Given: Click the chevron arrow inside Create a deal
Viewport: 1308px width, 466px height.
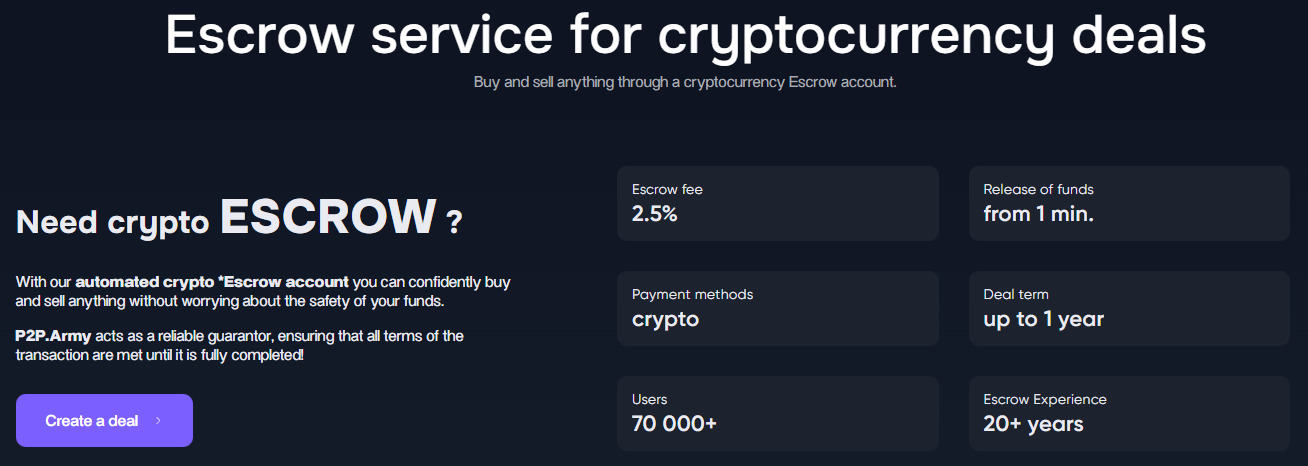Looking at the screenshot, I should point(158,421).
